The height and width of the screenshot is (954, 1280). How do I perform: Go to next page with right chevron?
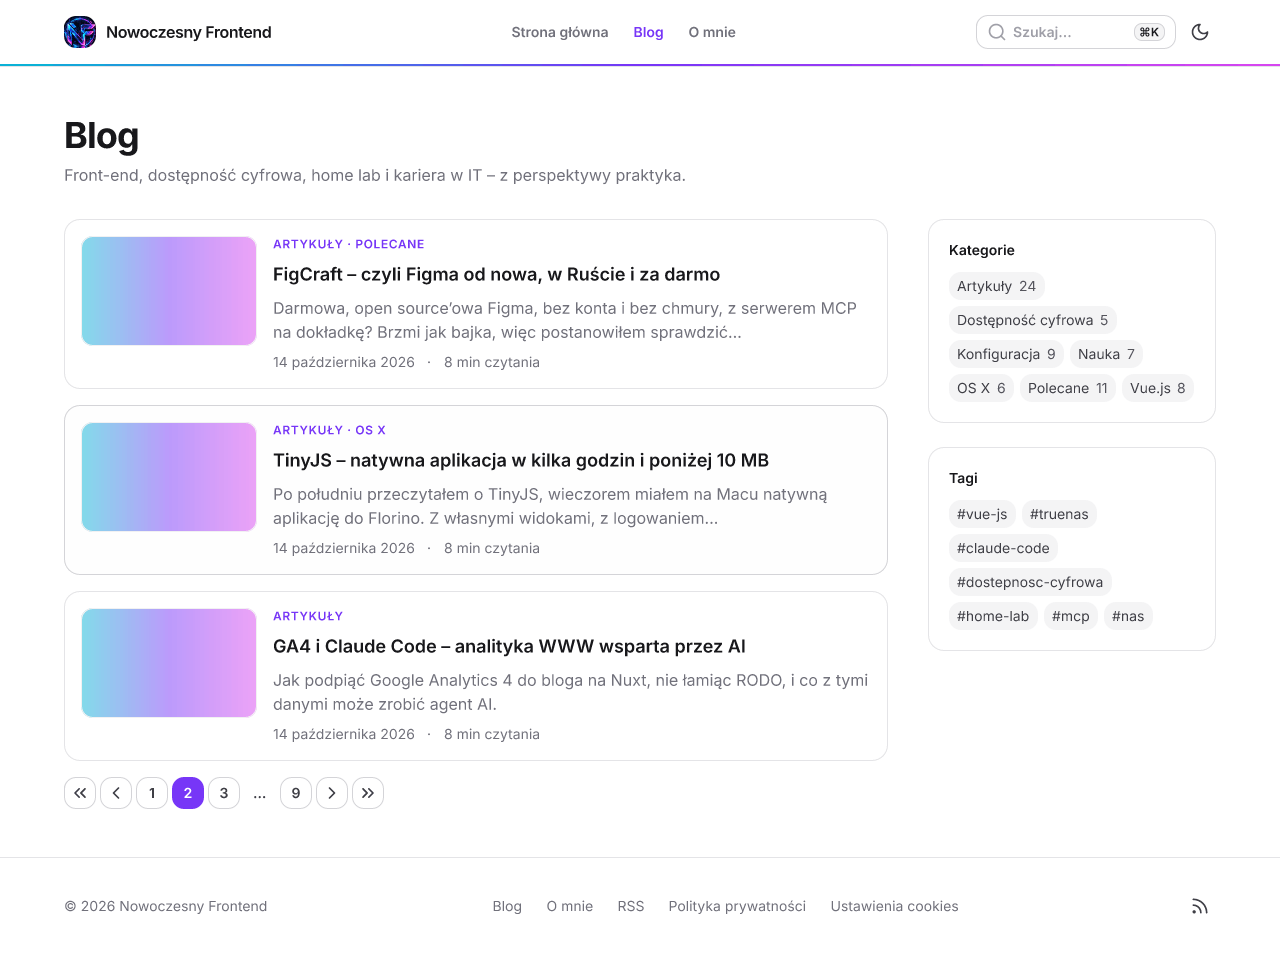[332, 793]
